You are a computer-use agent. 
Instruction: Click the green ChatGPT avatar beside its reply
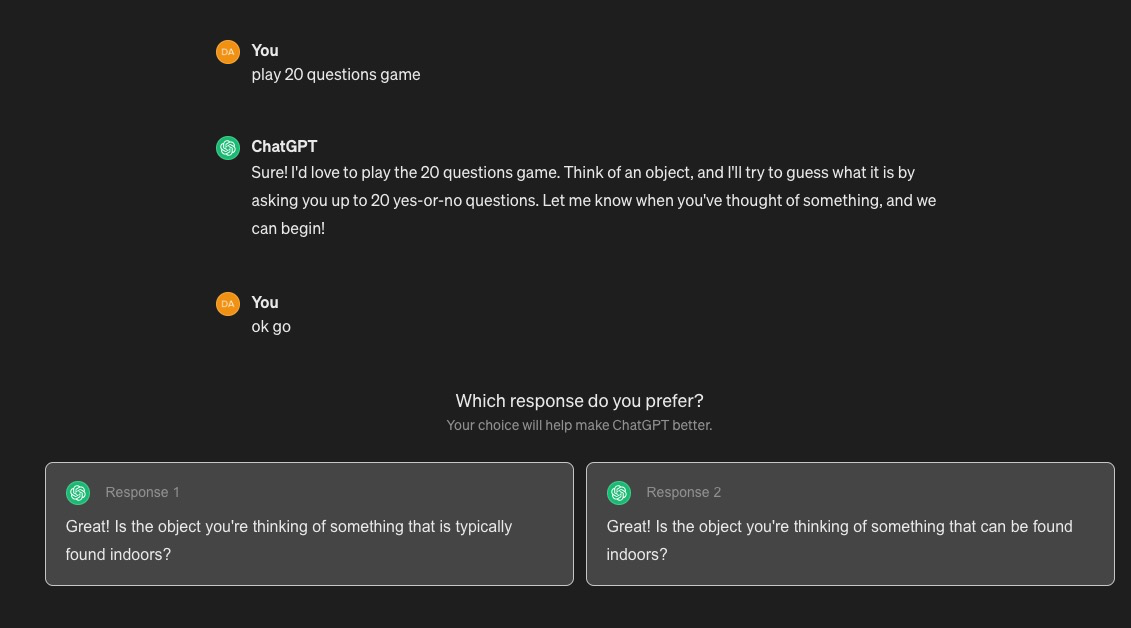228,148
